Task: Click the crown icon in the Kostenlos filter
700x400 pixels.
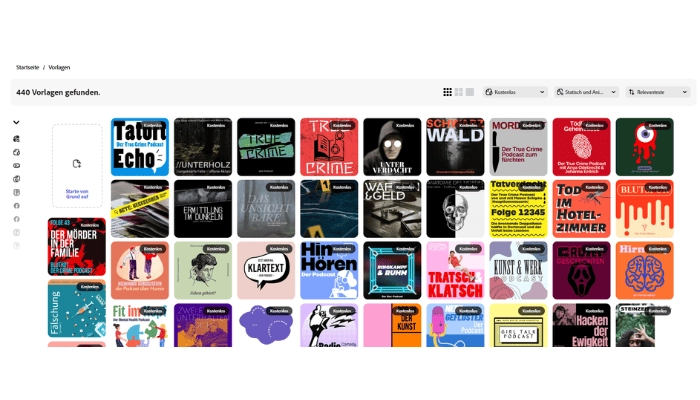Action: pos(489,92)
